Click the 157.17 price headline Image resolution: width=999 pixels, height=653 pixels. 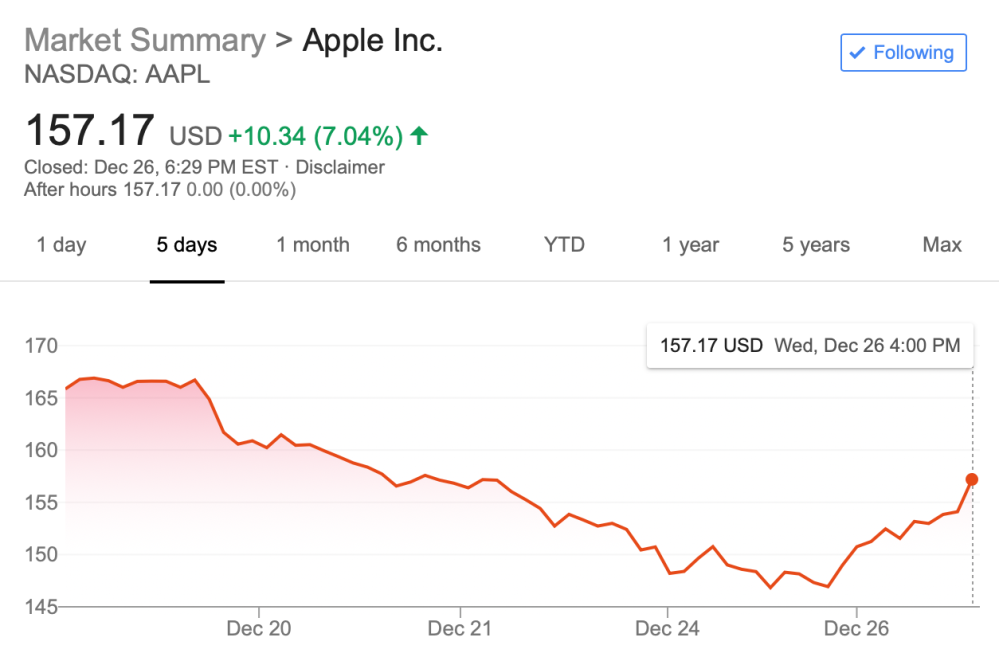pyautogui.click(x=90, y=131)
